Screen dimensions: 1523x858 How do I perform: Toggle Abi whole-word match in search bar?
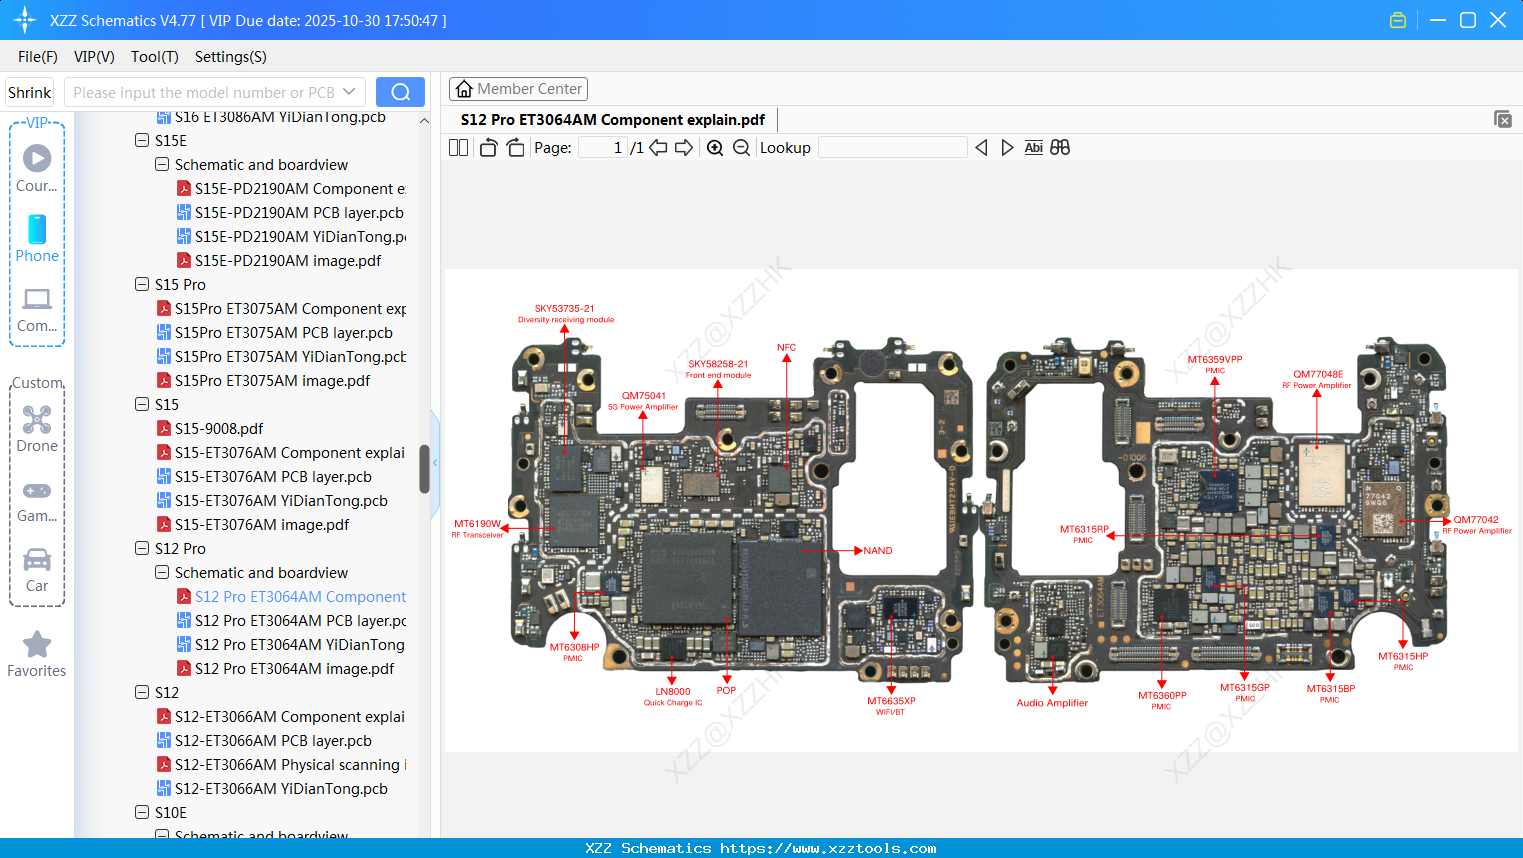[1033, 147]
